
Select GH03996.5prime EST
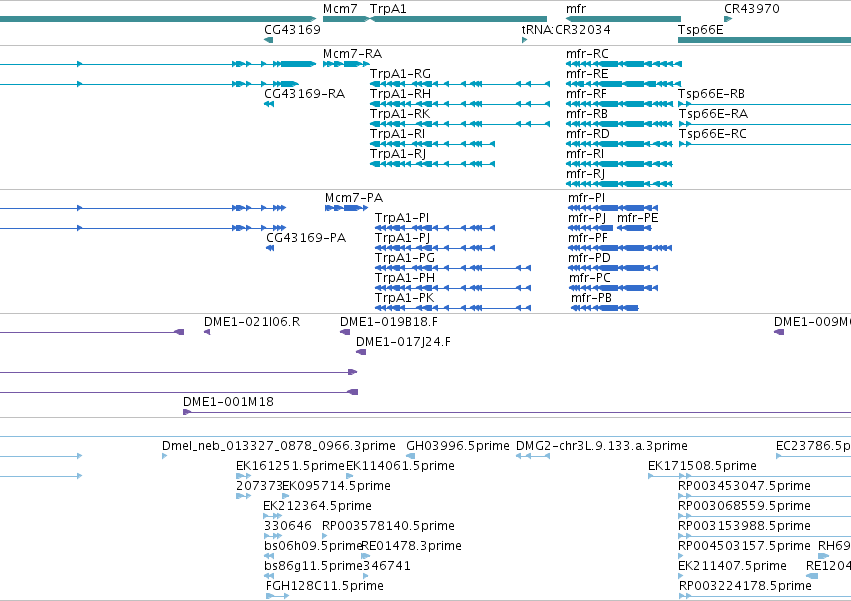410,456
